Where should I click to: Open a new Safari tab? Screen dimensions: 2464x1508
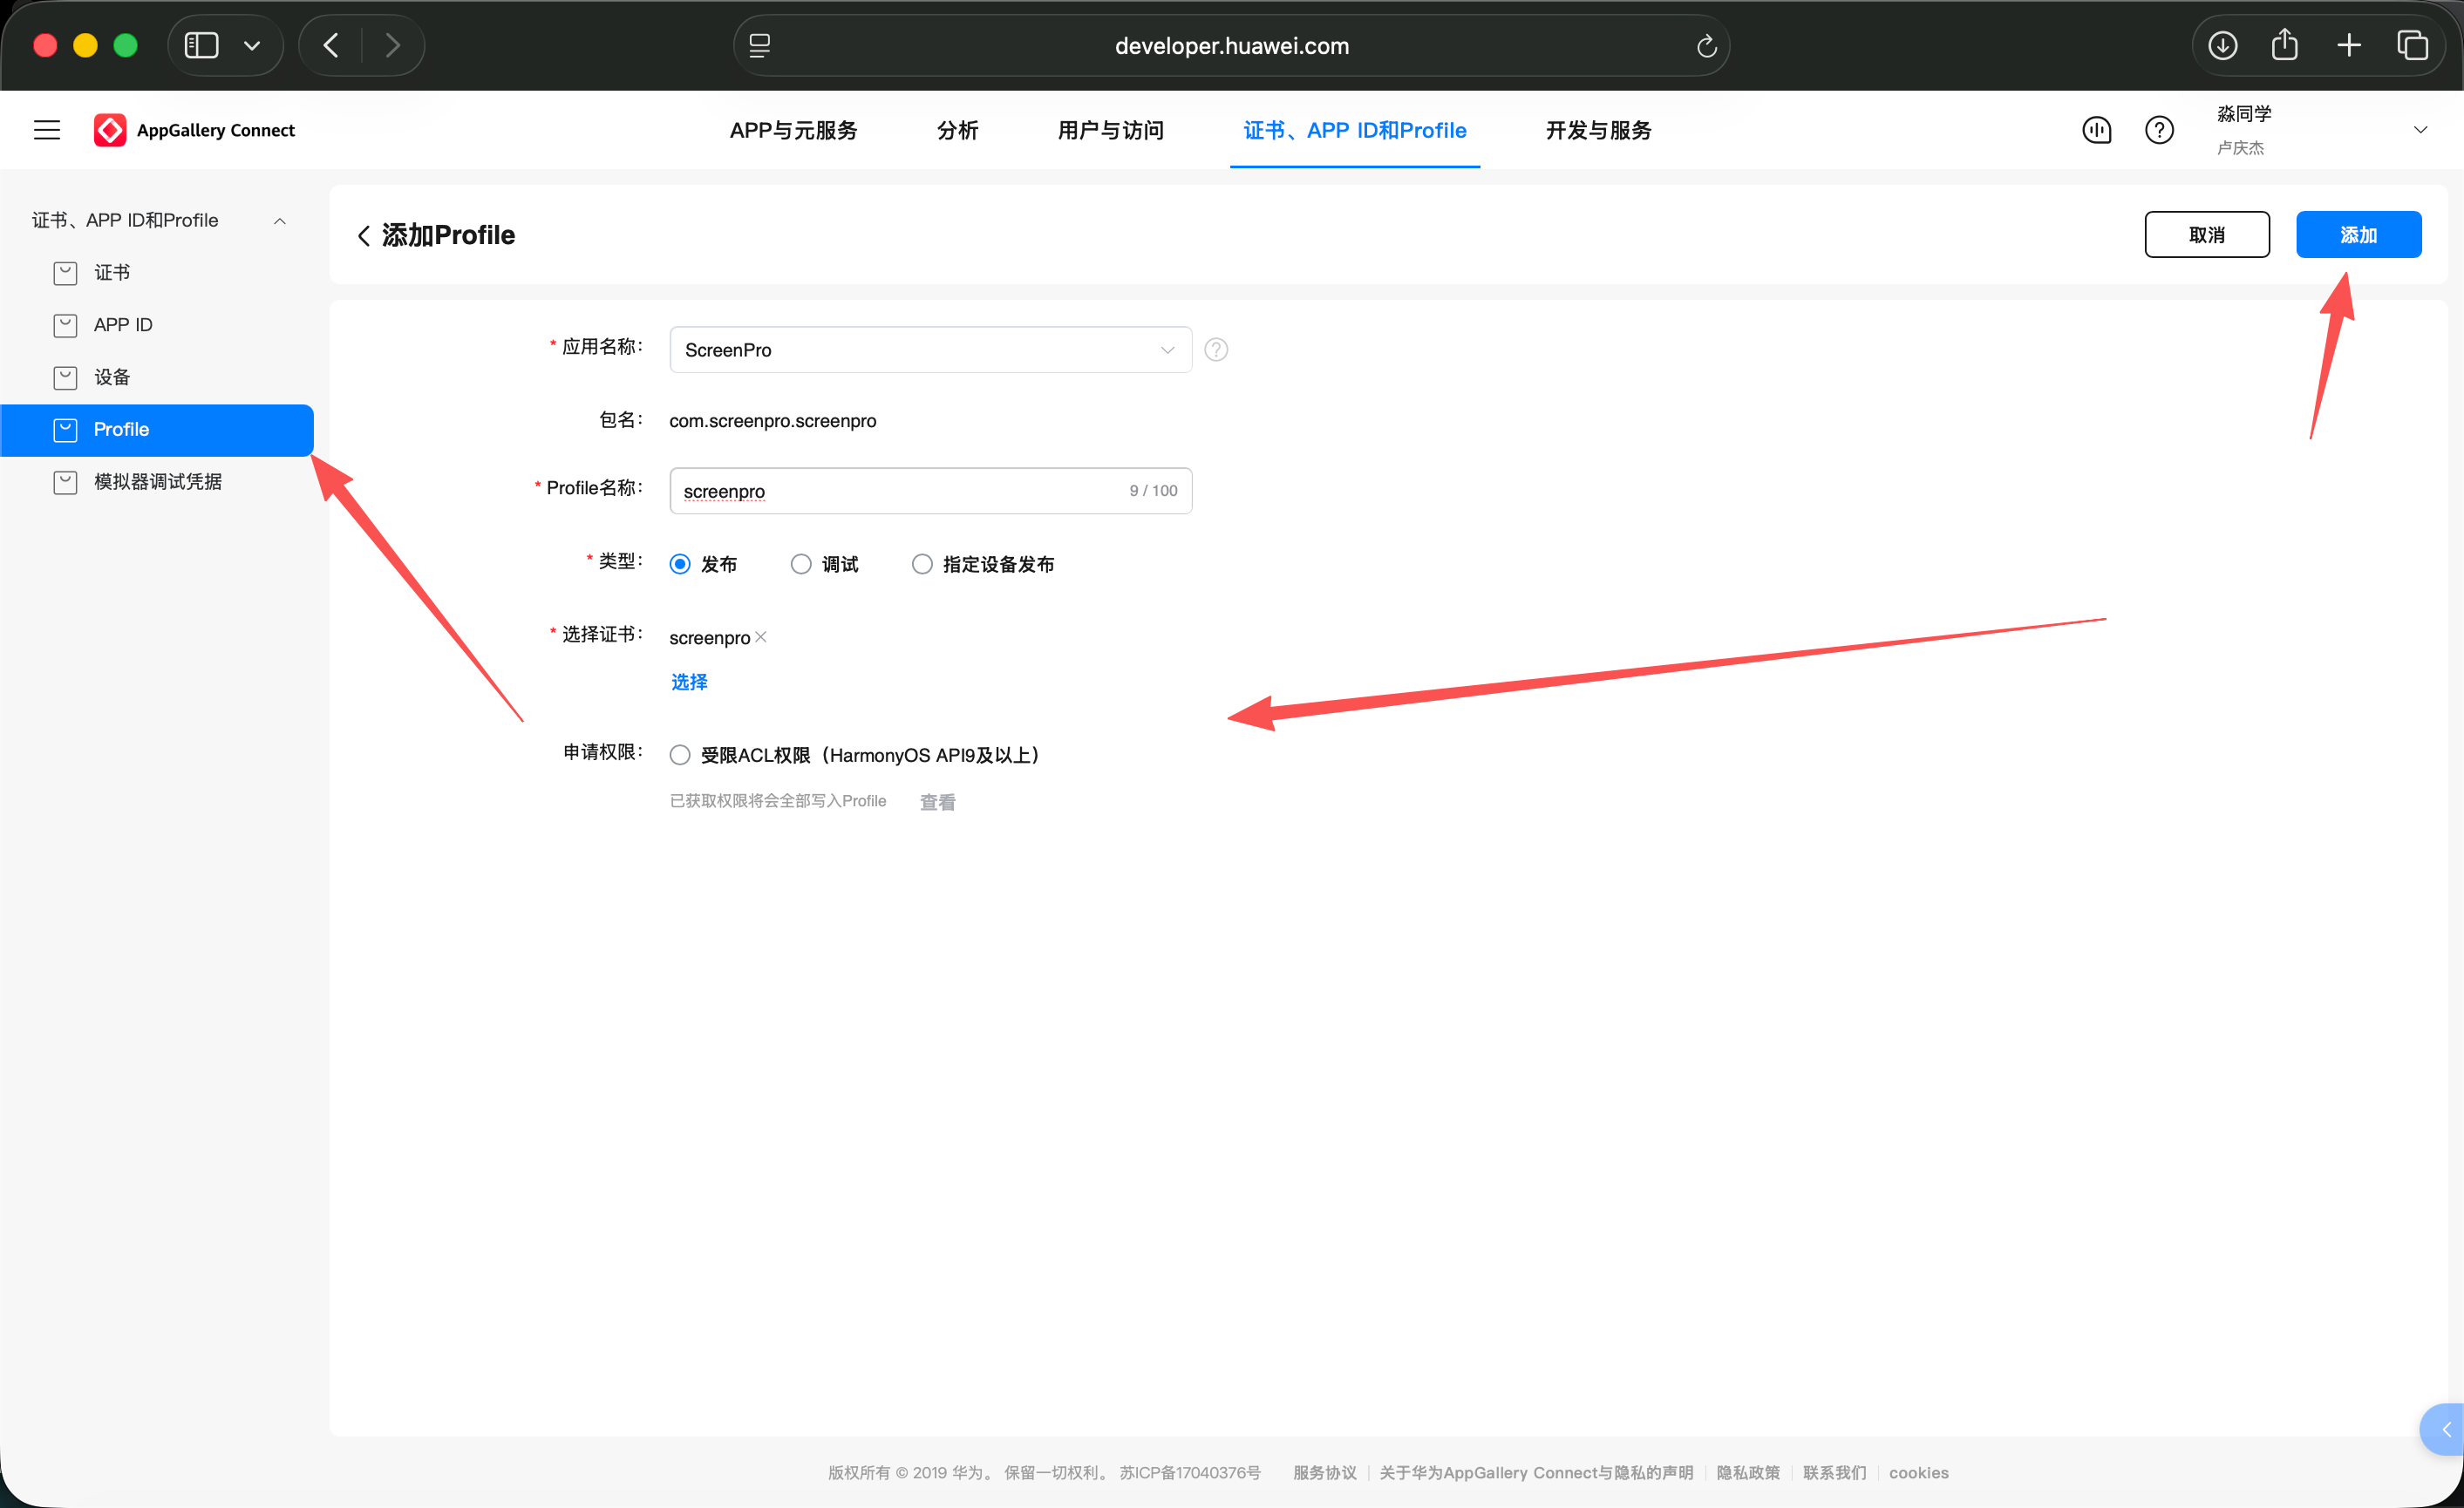click(2349, 45)
